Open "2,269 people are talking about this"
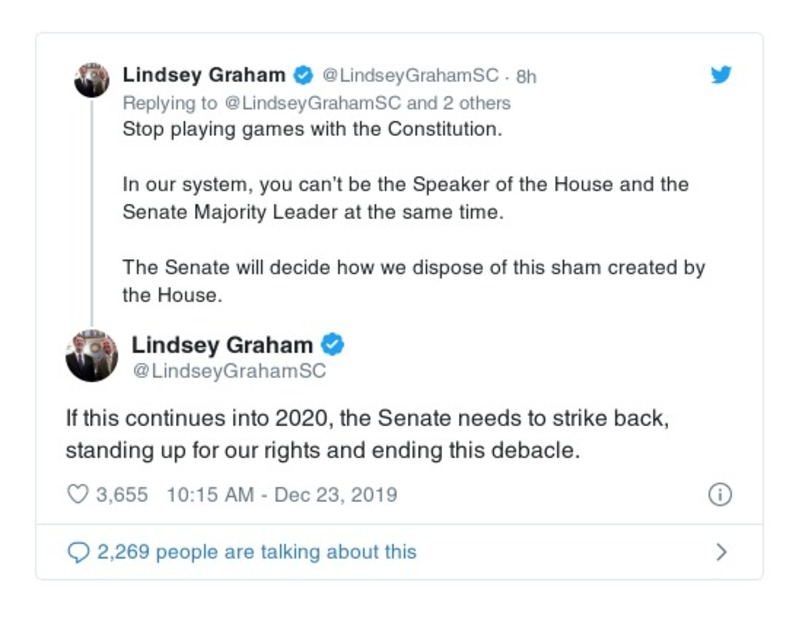 click(256, 552)
